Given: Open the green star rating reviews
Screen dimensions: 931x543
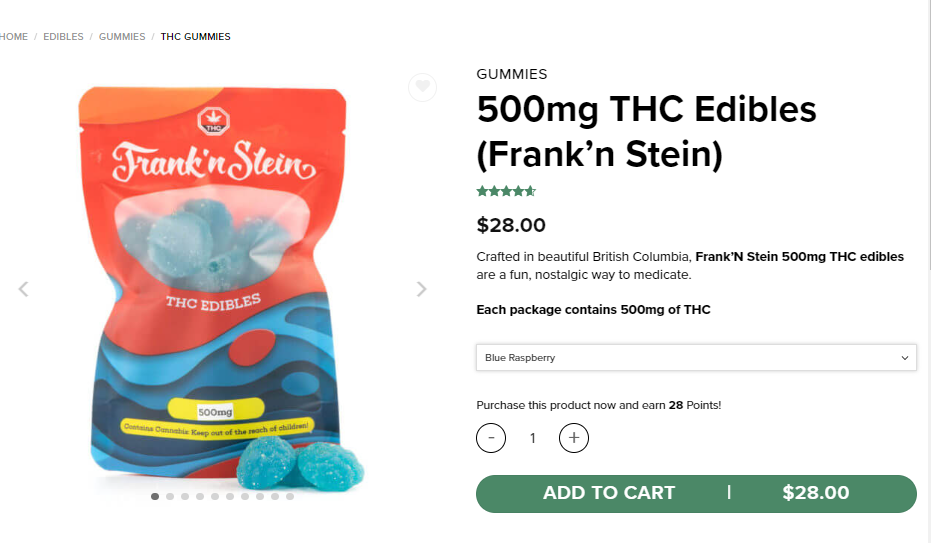Looking at the screenshot, I should pos(506,191).
